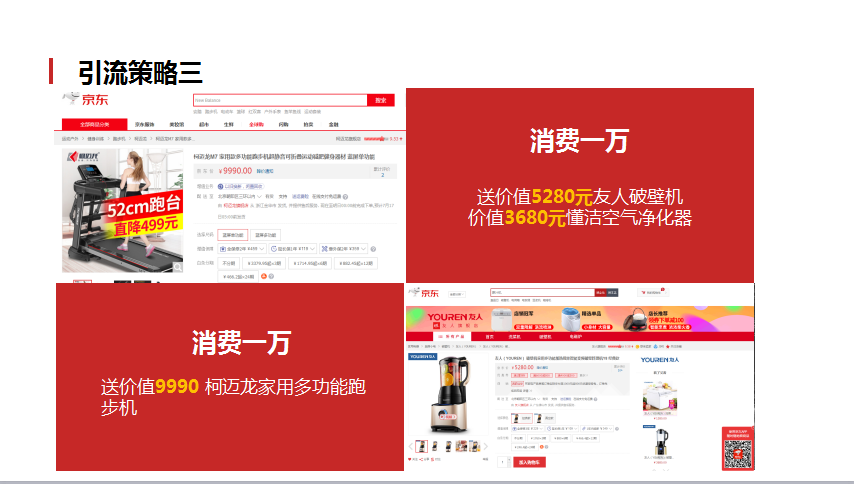Image resolution: width=854 pixels, height=484 pixels.
Task: Open the 京东服饰 navigation item
Action: point(144,125)
